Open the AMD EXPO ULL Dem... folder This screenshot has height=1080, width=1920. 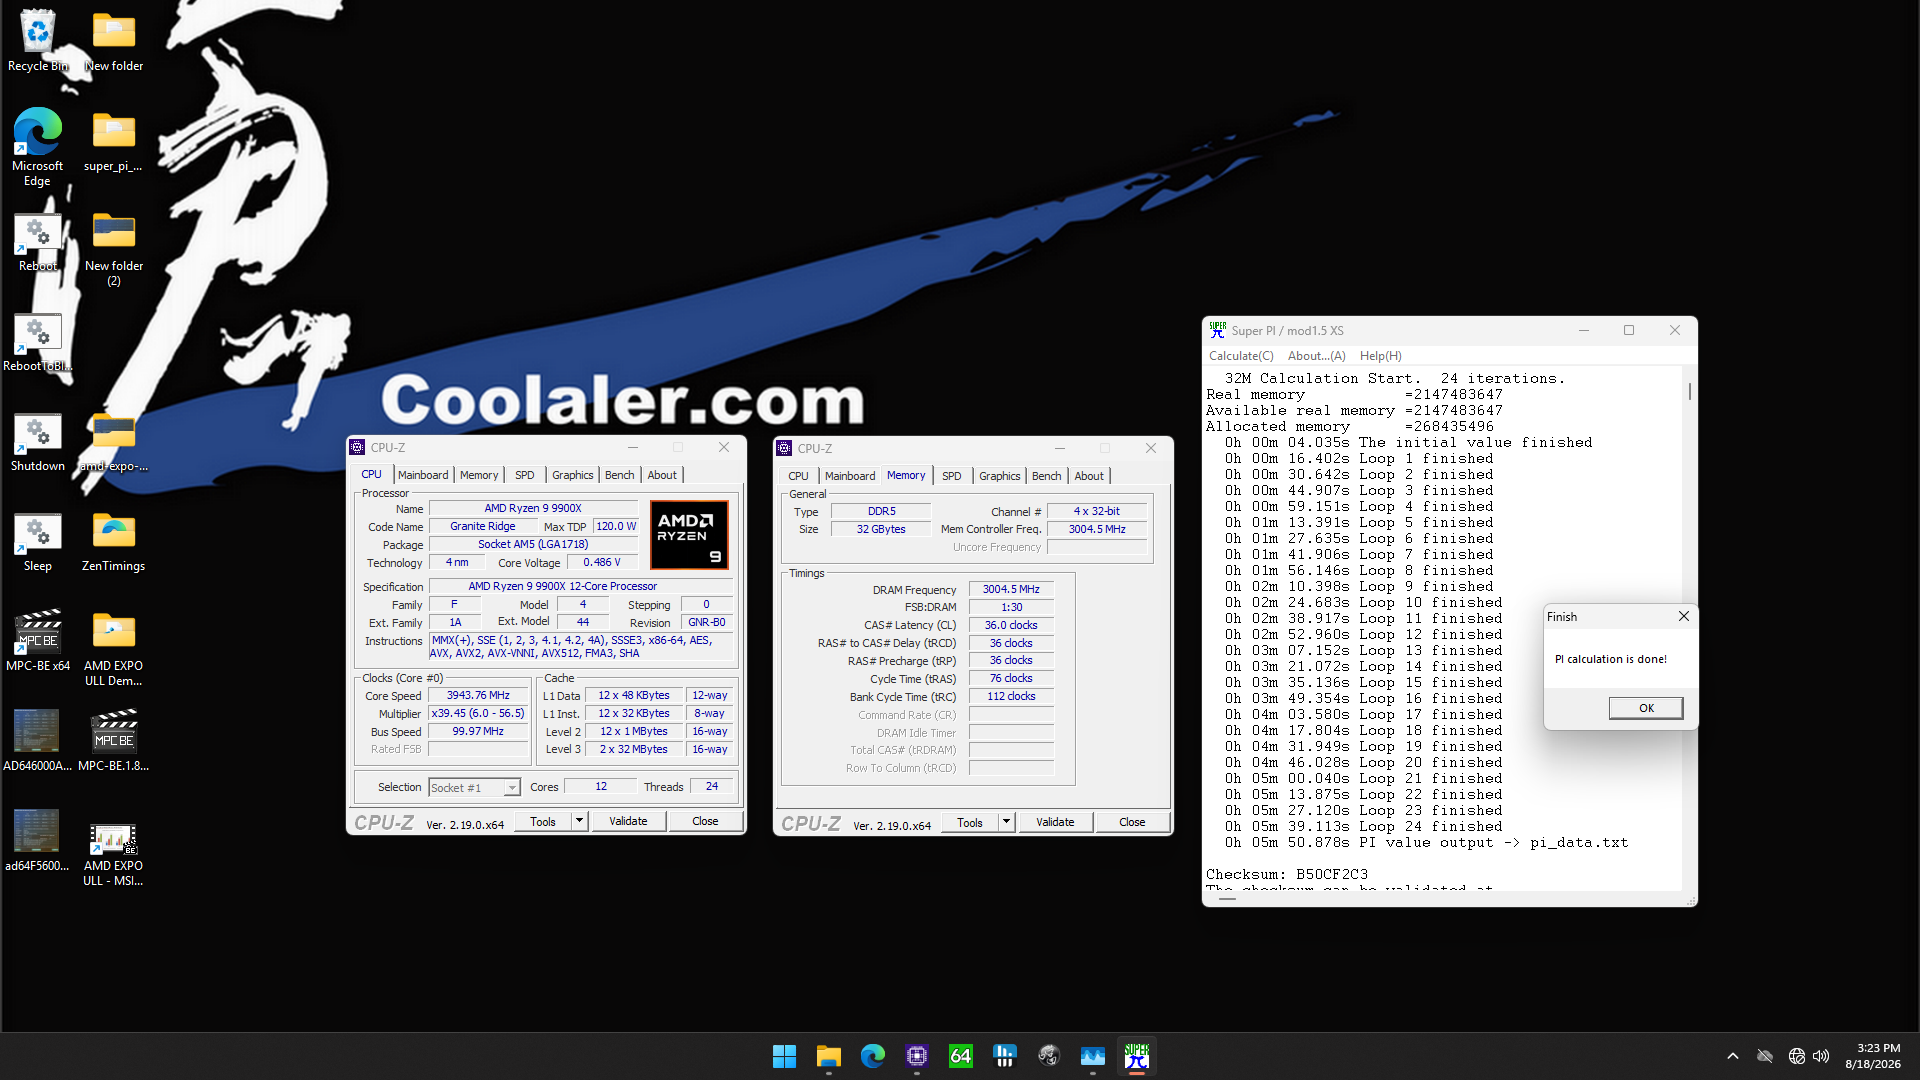pos(114,647)
